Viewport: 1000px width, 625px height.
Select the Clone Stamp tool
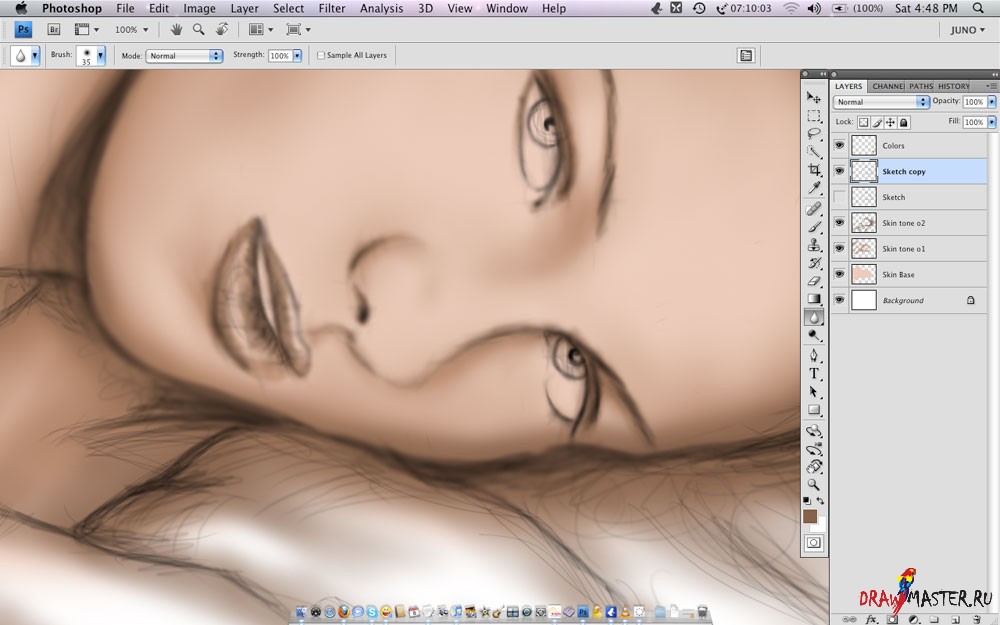point(814,245)
